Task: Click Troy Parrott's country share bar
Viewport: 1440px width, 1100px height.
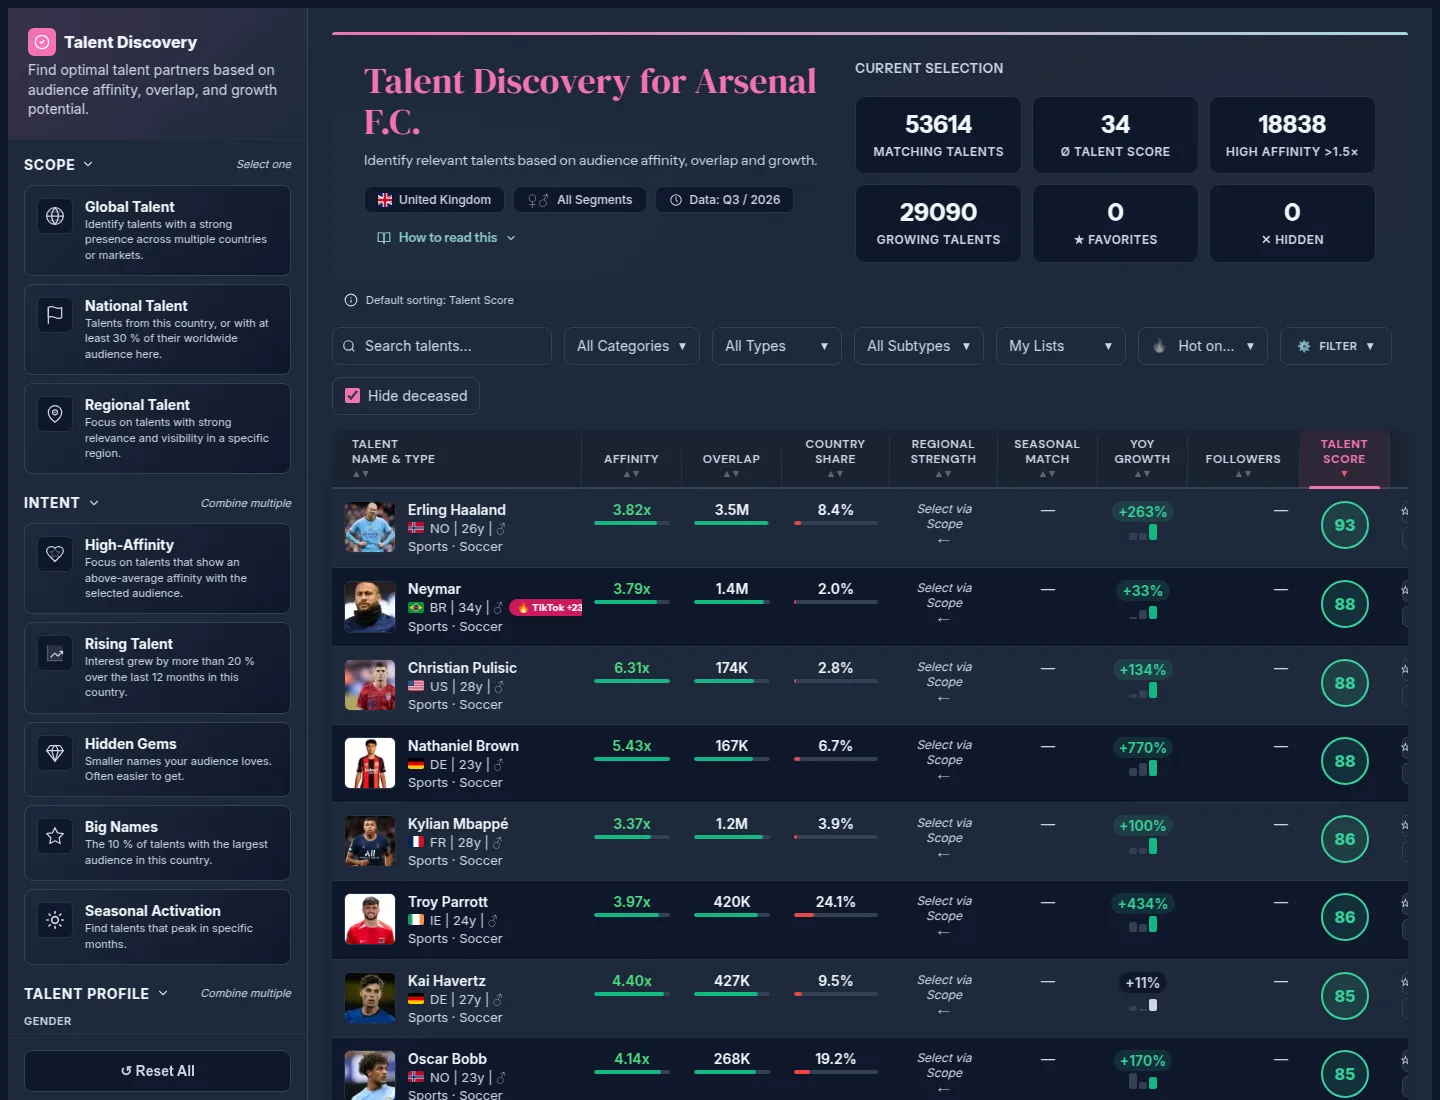Action: pyautogui.click(x=836, y=915)
